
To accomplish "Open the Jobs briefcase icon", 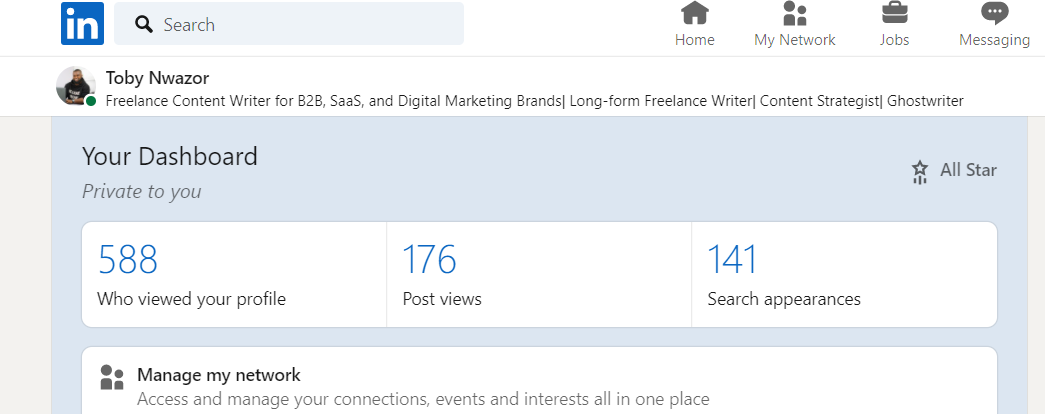I will click(x=894, y=14).
